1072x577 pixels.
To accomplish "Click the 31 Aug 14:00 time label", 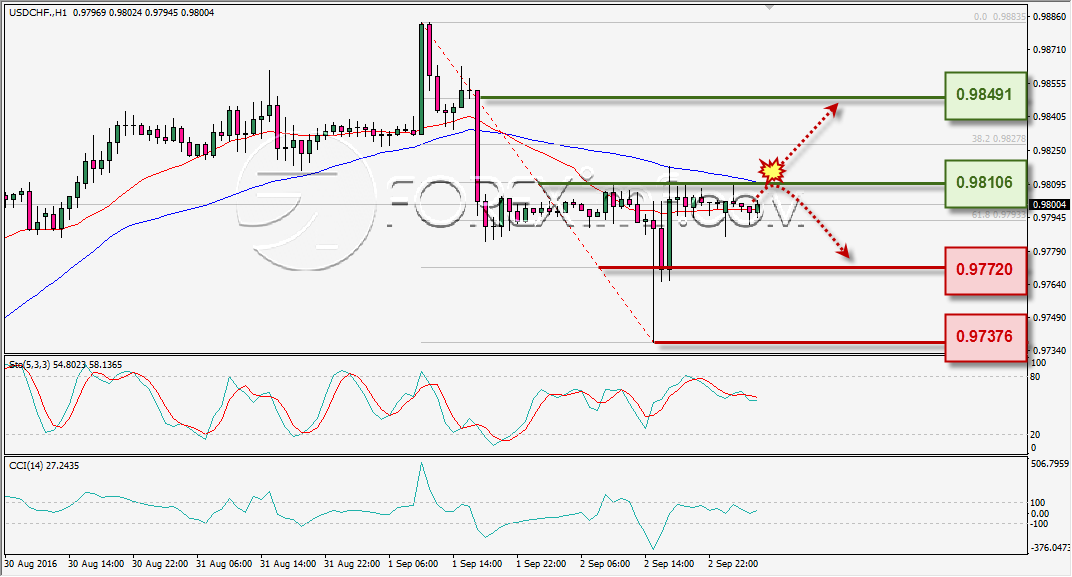I will [288, 564].
